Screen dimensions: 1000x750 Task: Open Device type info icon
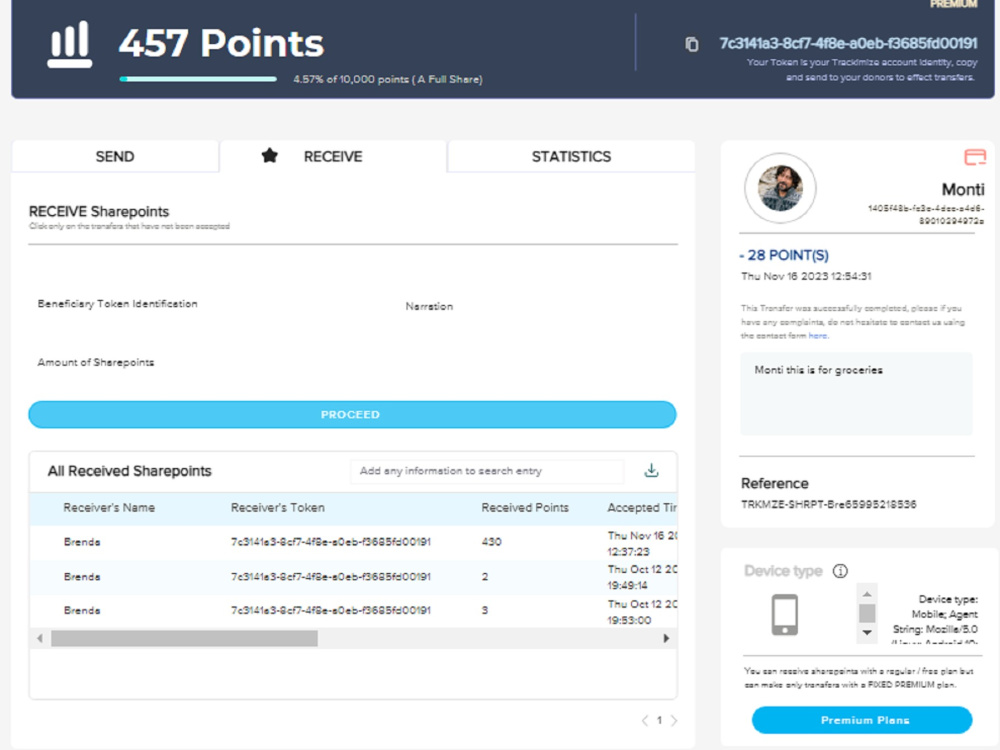coord(840,571)
